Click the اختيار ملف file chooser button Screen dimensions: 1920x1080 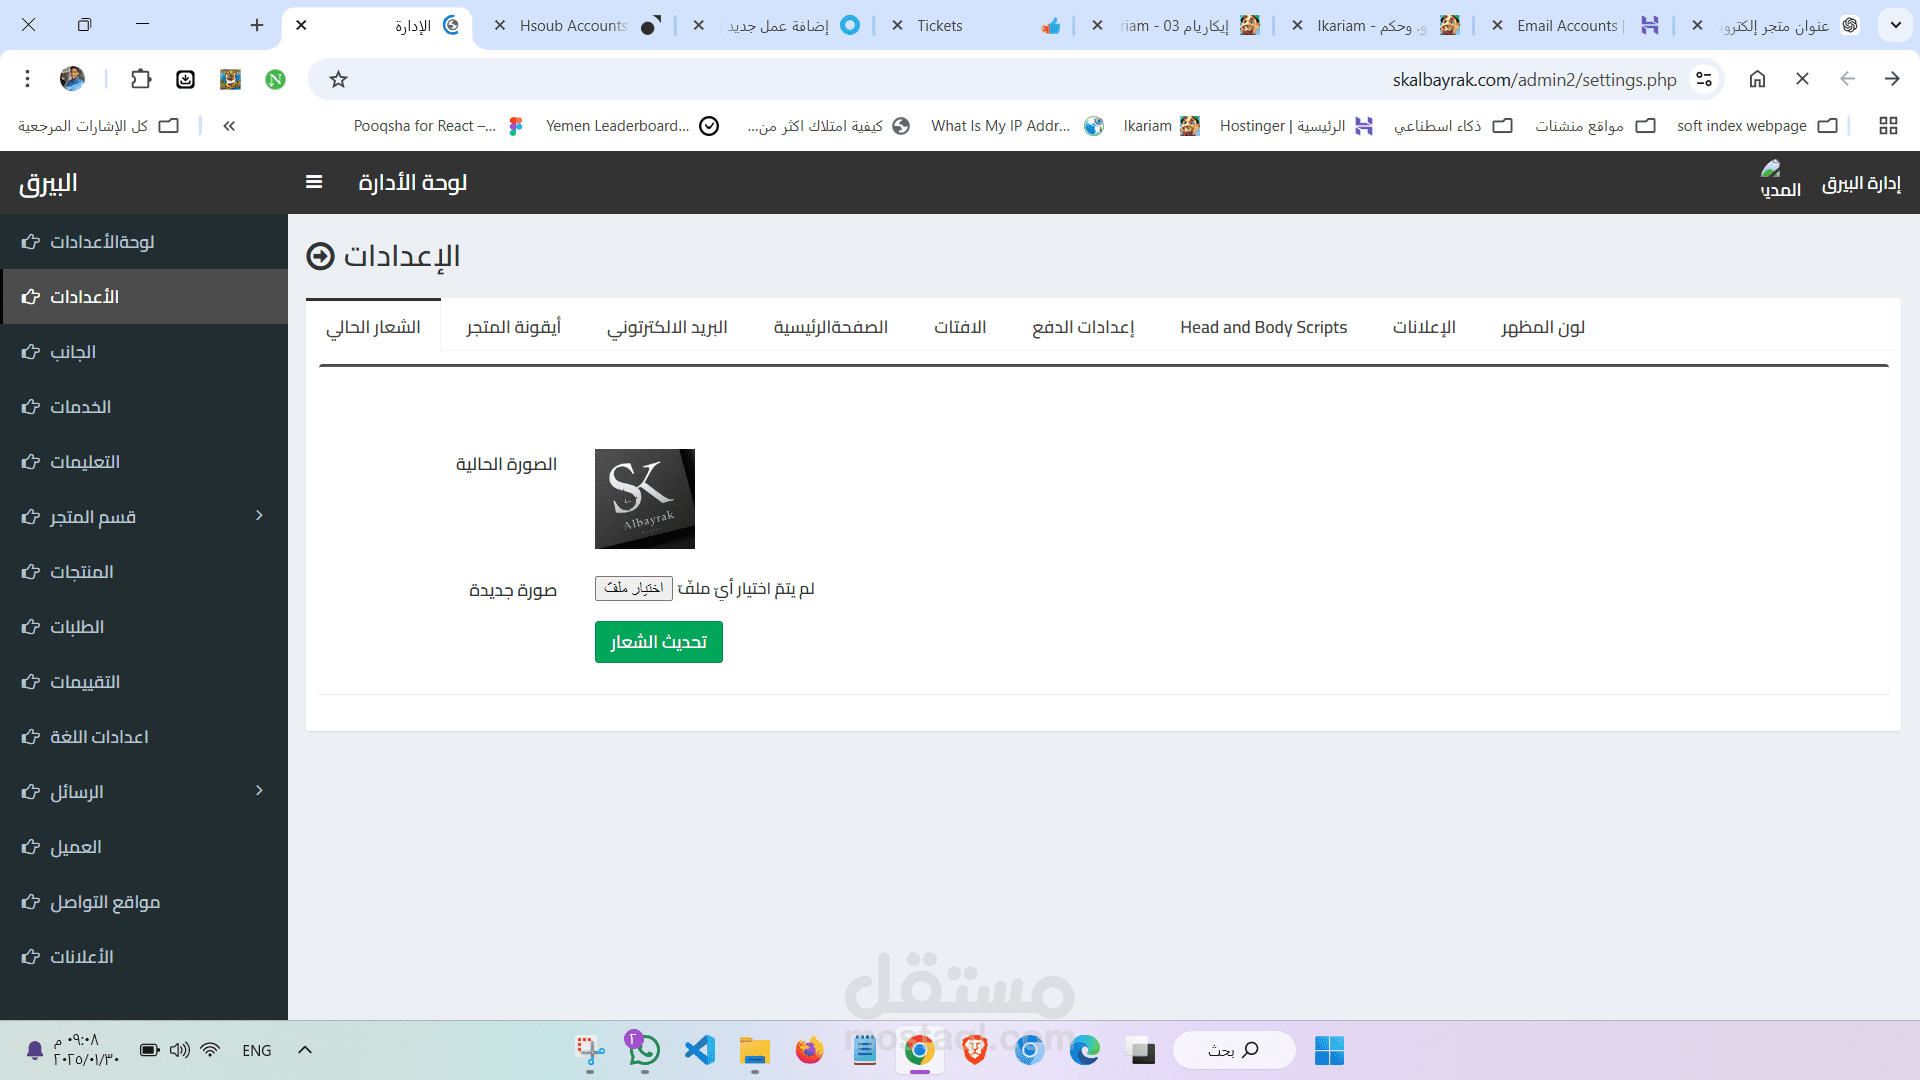point(634,588)
